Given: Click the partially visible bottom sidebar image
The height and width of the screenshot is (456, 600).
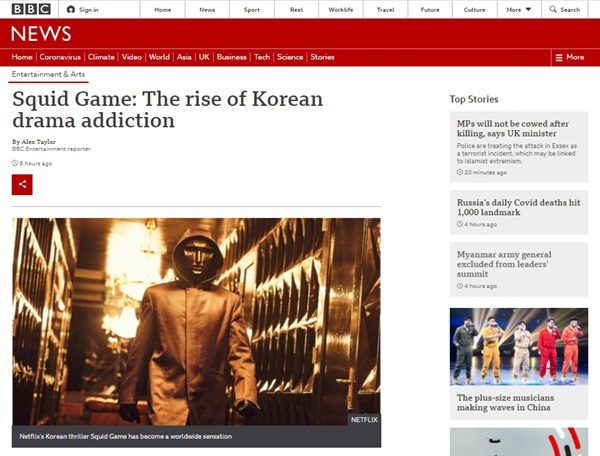Looking at the screenshot, I should tap(519, 442).
